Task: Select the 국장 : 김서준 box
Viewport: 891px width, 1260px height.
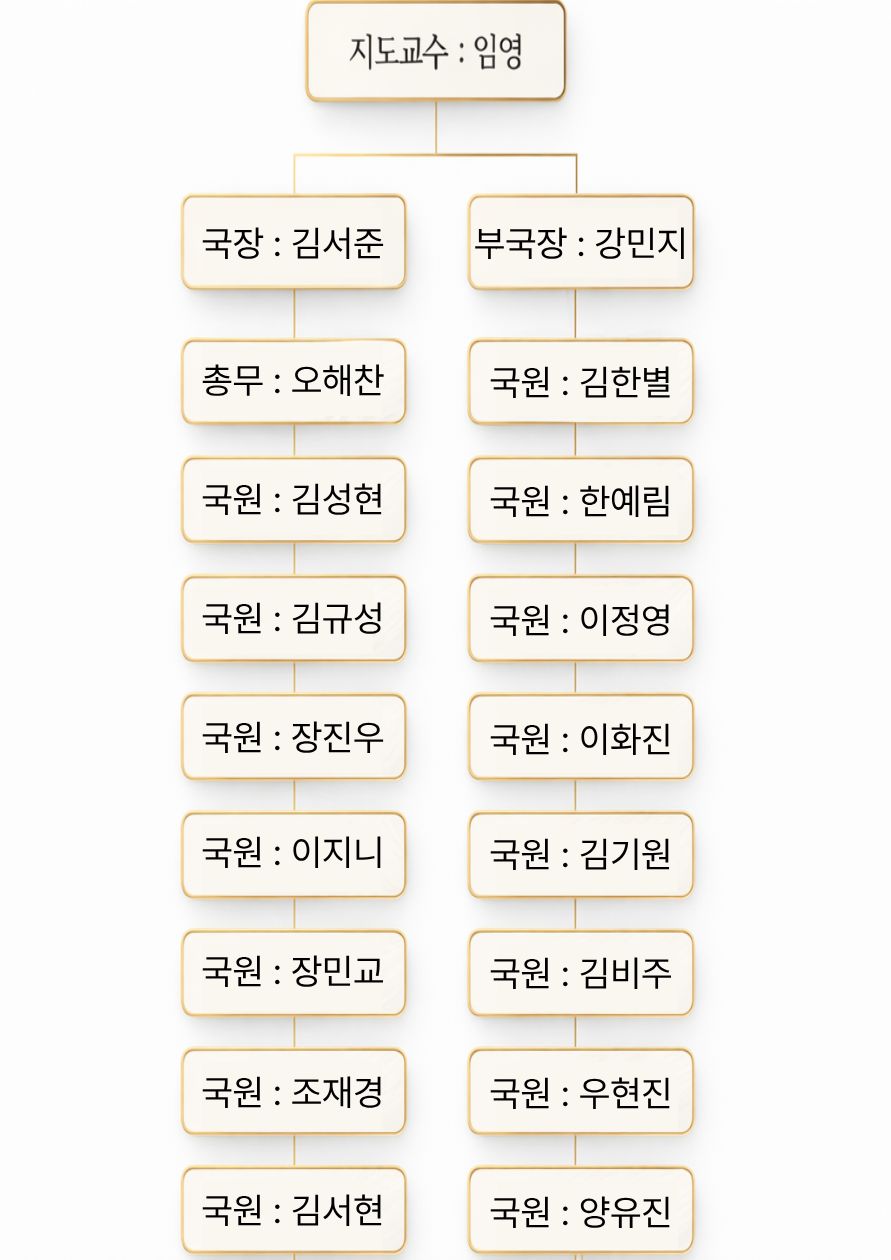Action: click(293, 243)
